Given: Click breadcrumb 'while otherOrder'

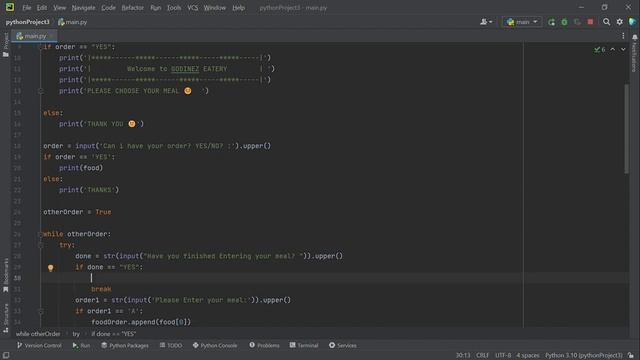Looking at the screenshot, I should 38,334.
